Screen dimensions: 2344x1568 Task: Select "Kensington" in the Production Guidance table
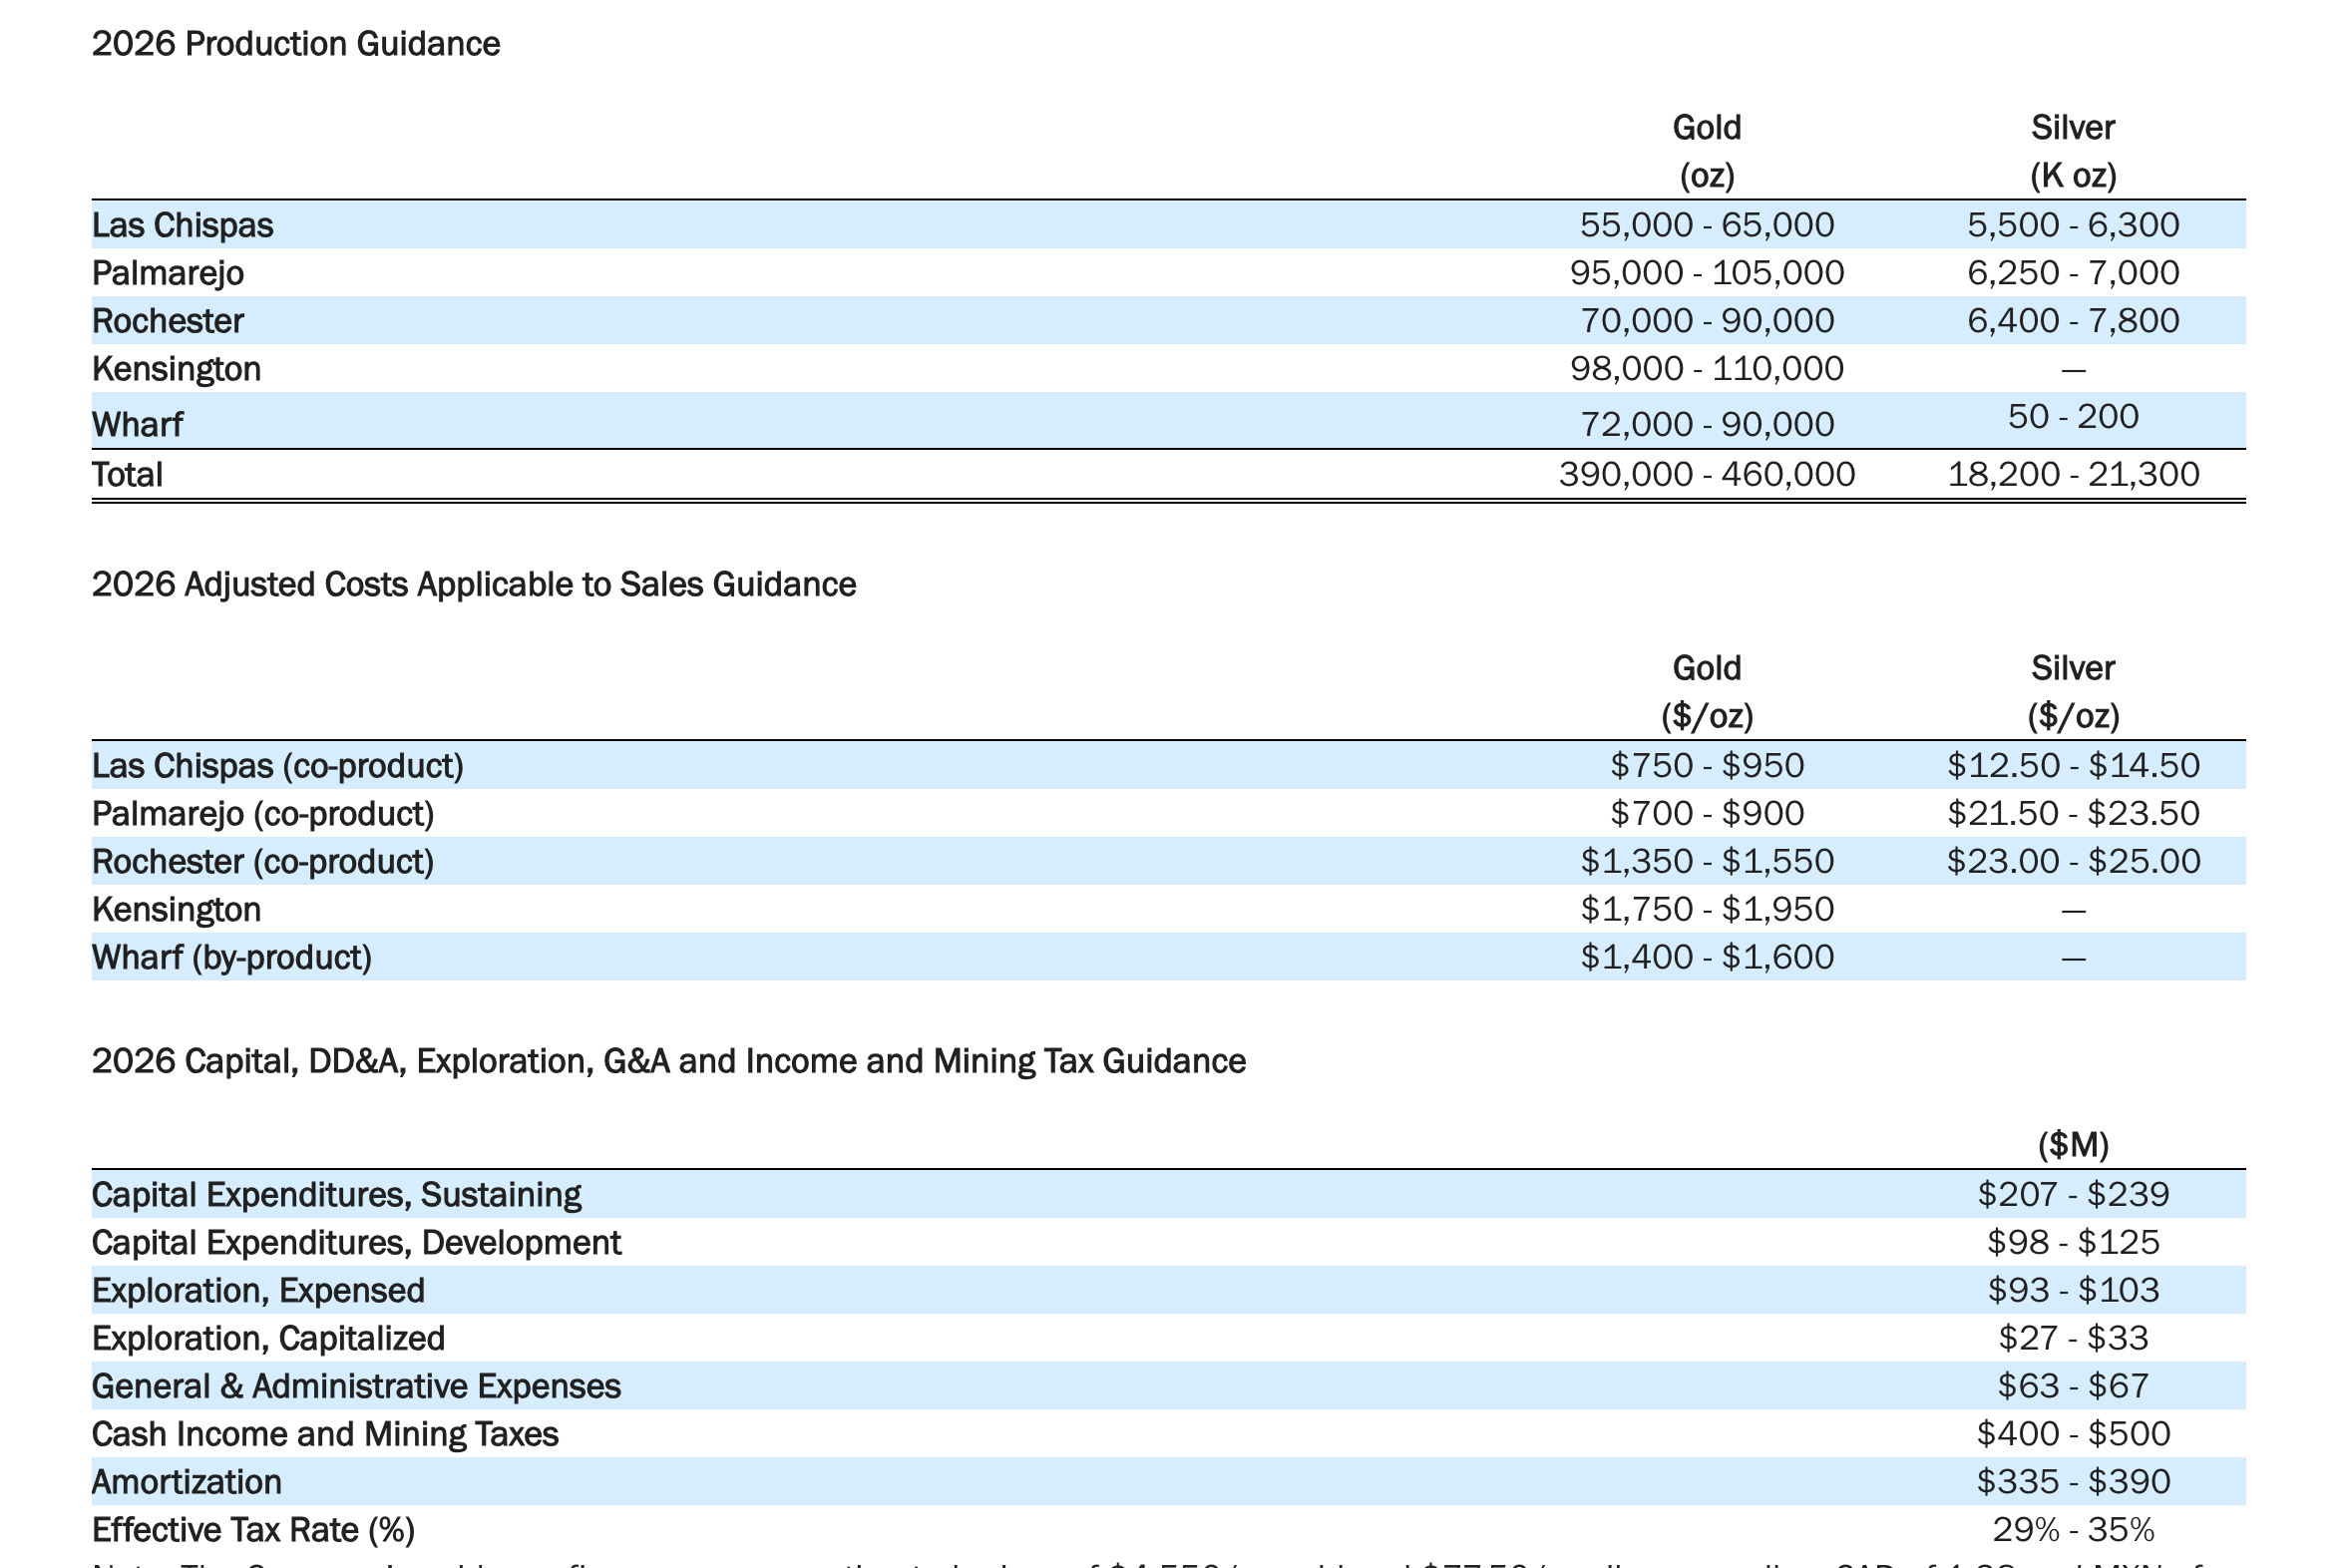176,369
